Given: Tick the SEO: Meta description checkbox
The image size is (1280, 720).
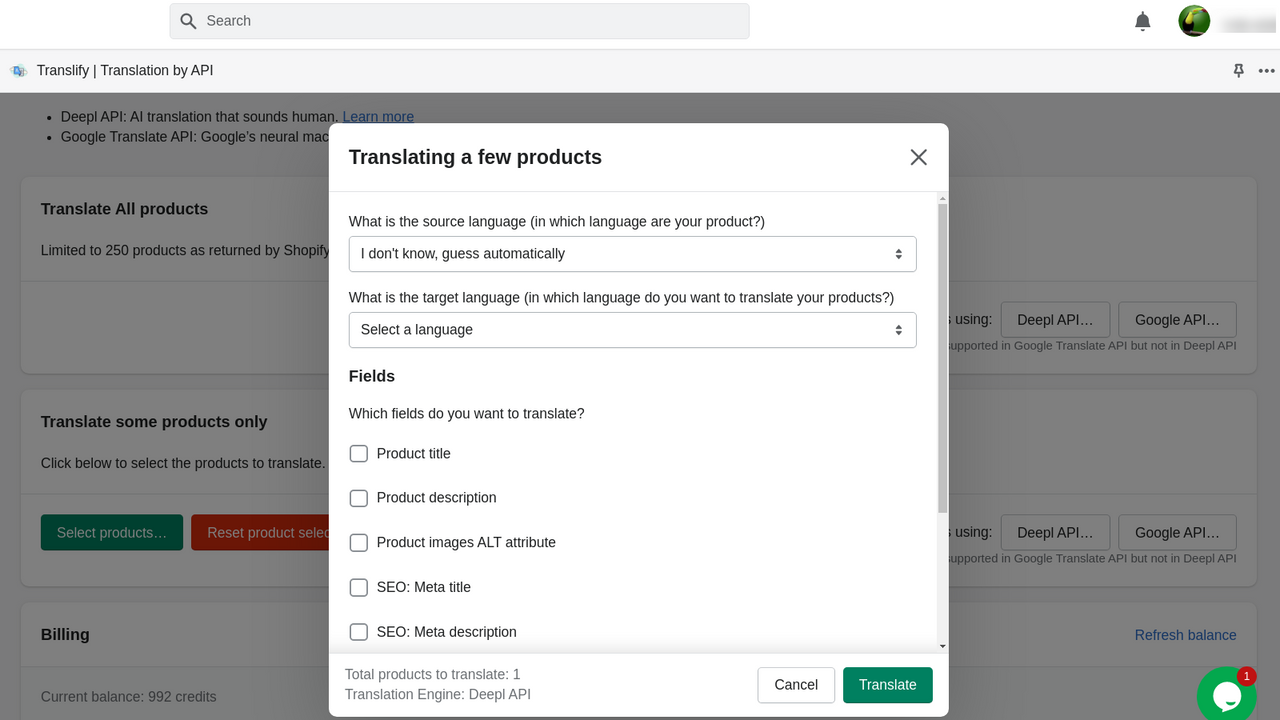Looking at the screenshot, I should pos(359,632).
